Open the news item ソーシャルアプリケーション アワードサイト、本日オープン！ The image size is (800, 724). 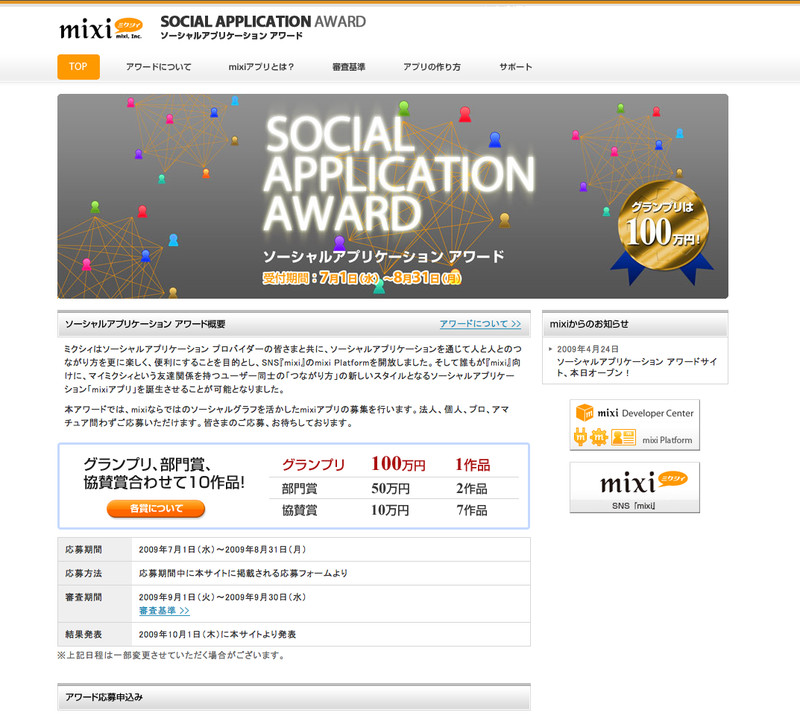(x=637, y=367)
